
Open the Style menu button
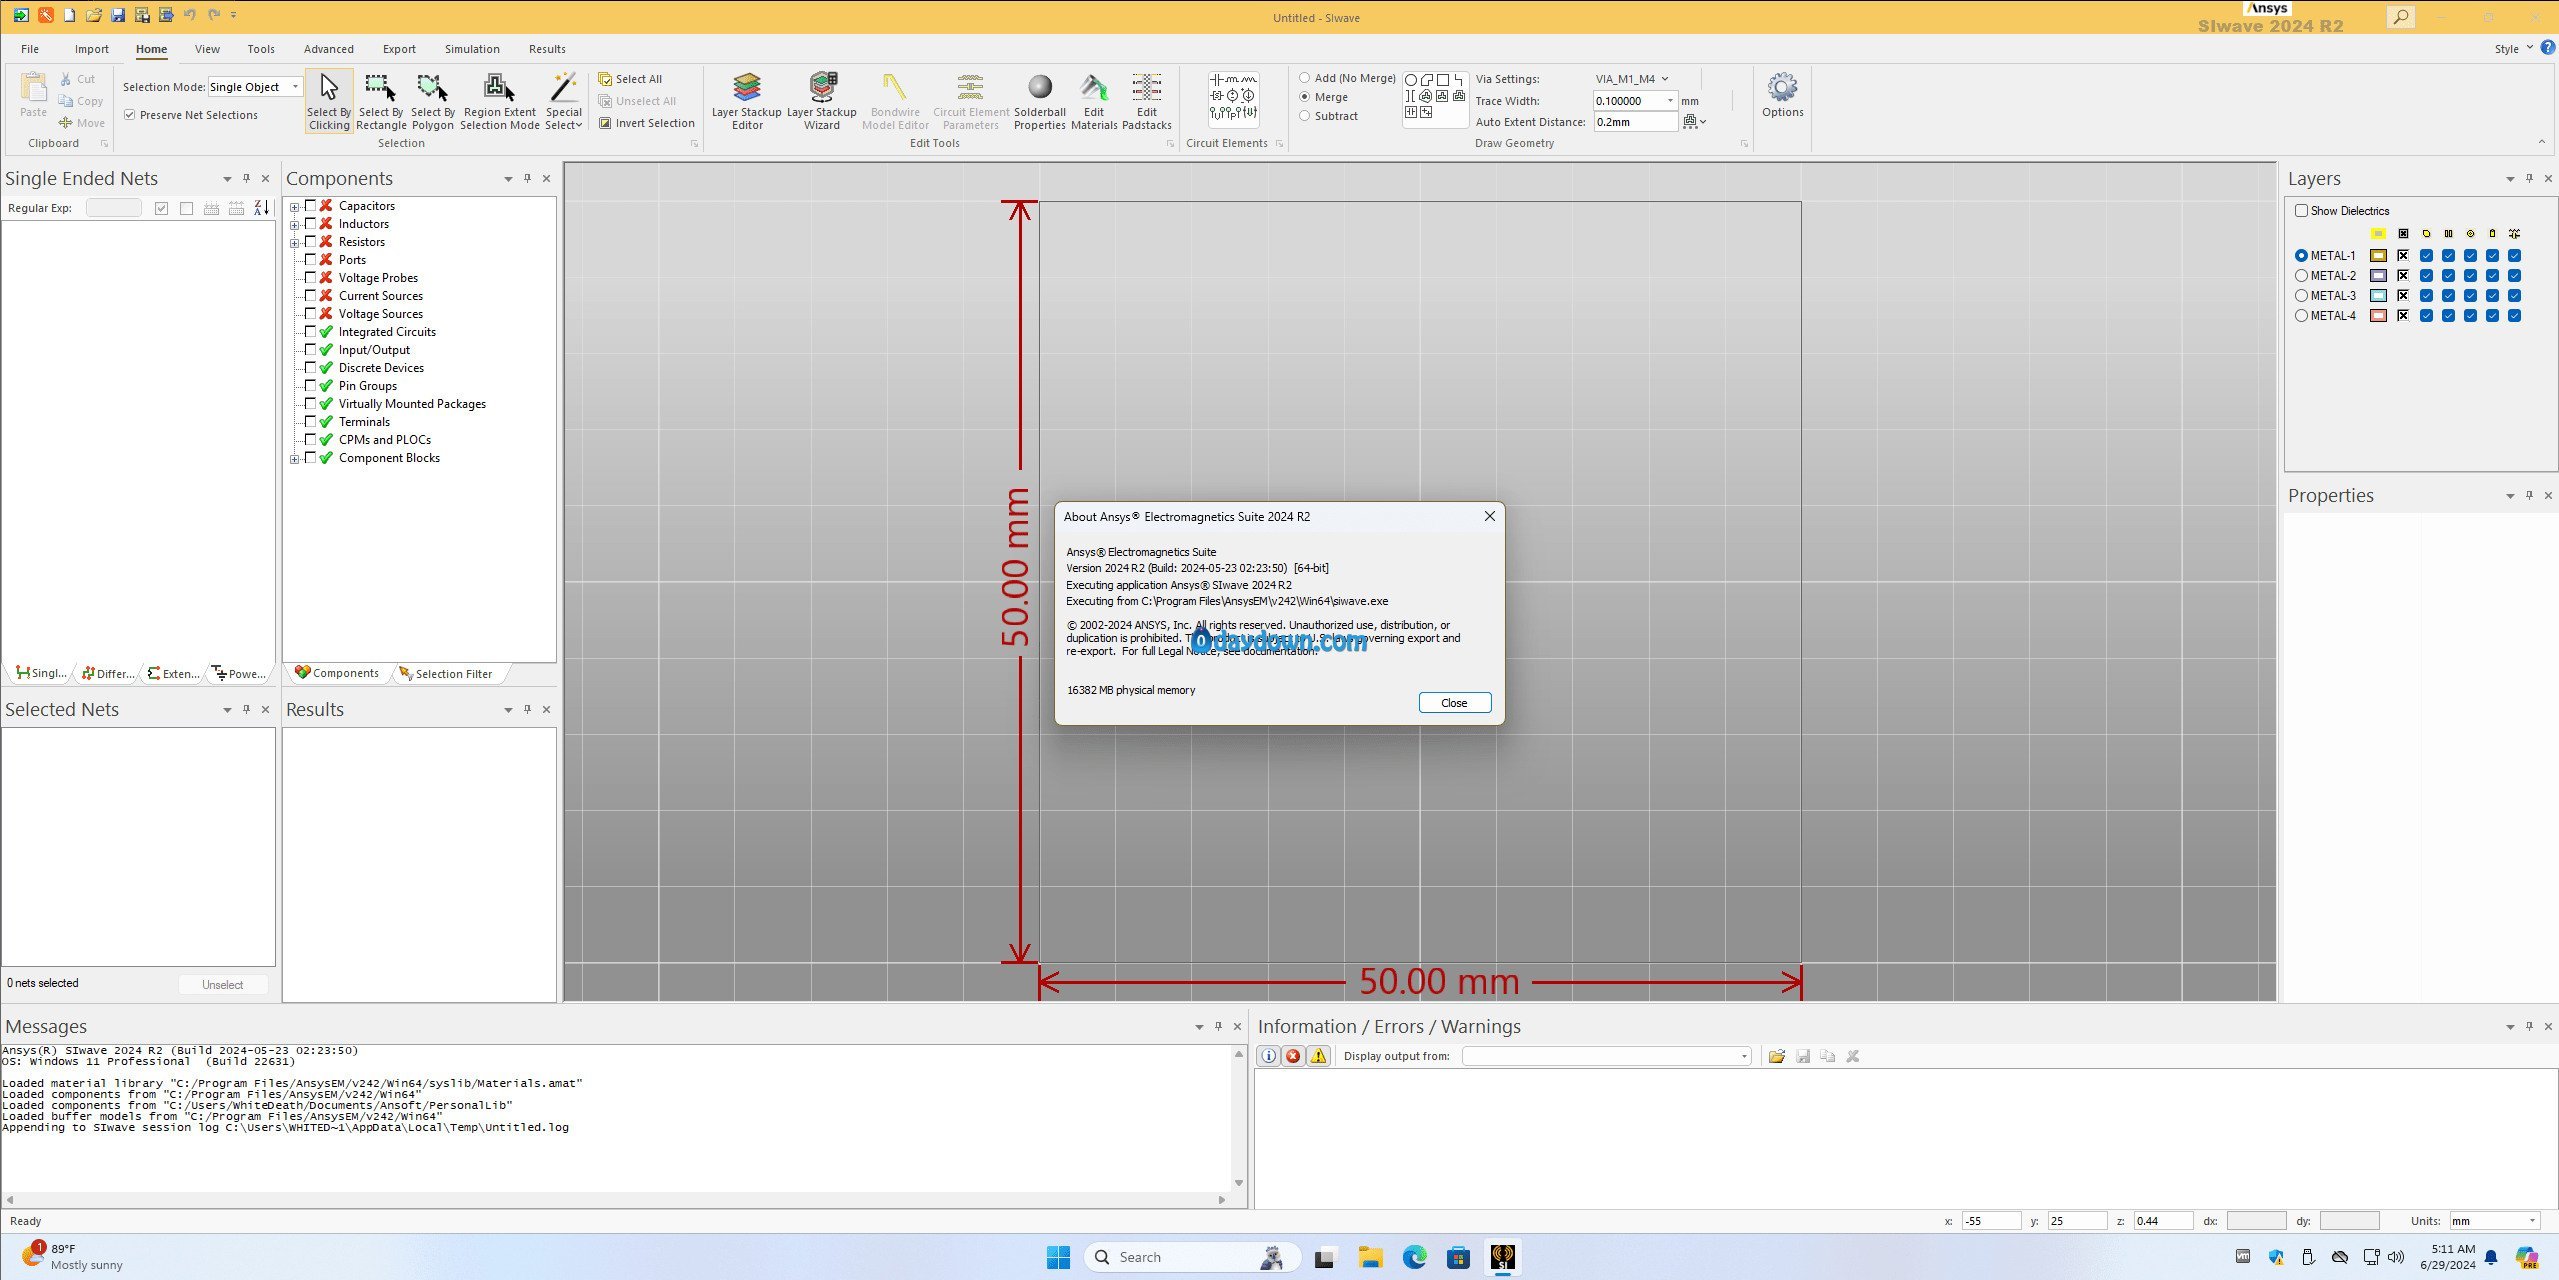pyautogui.click(x=2512, y=48)
